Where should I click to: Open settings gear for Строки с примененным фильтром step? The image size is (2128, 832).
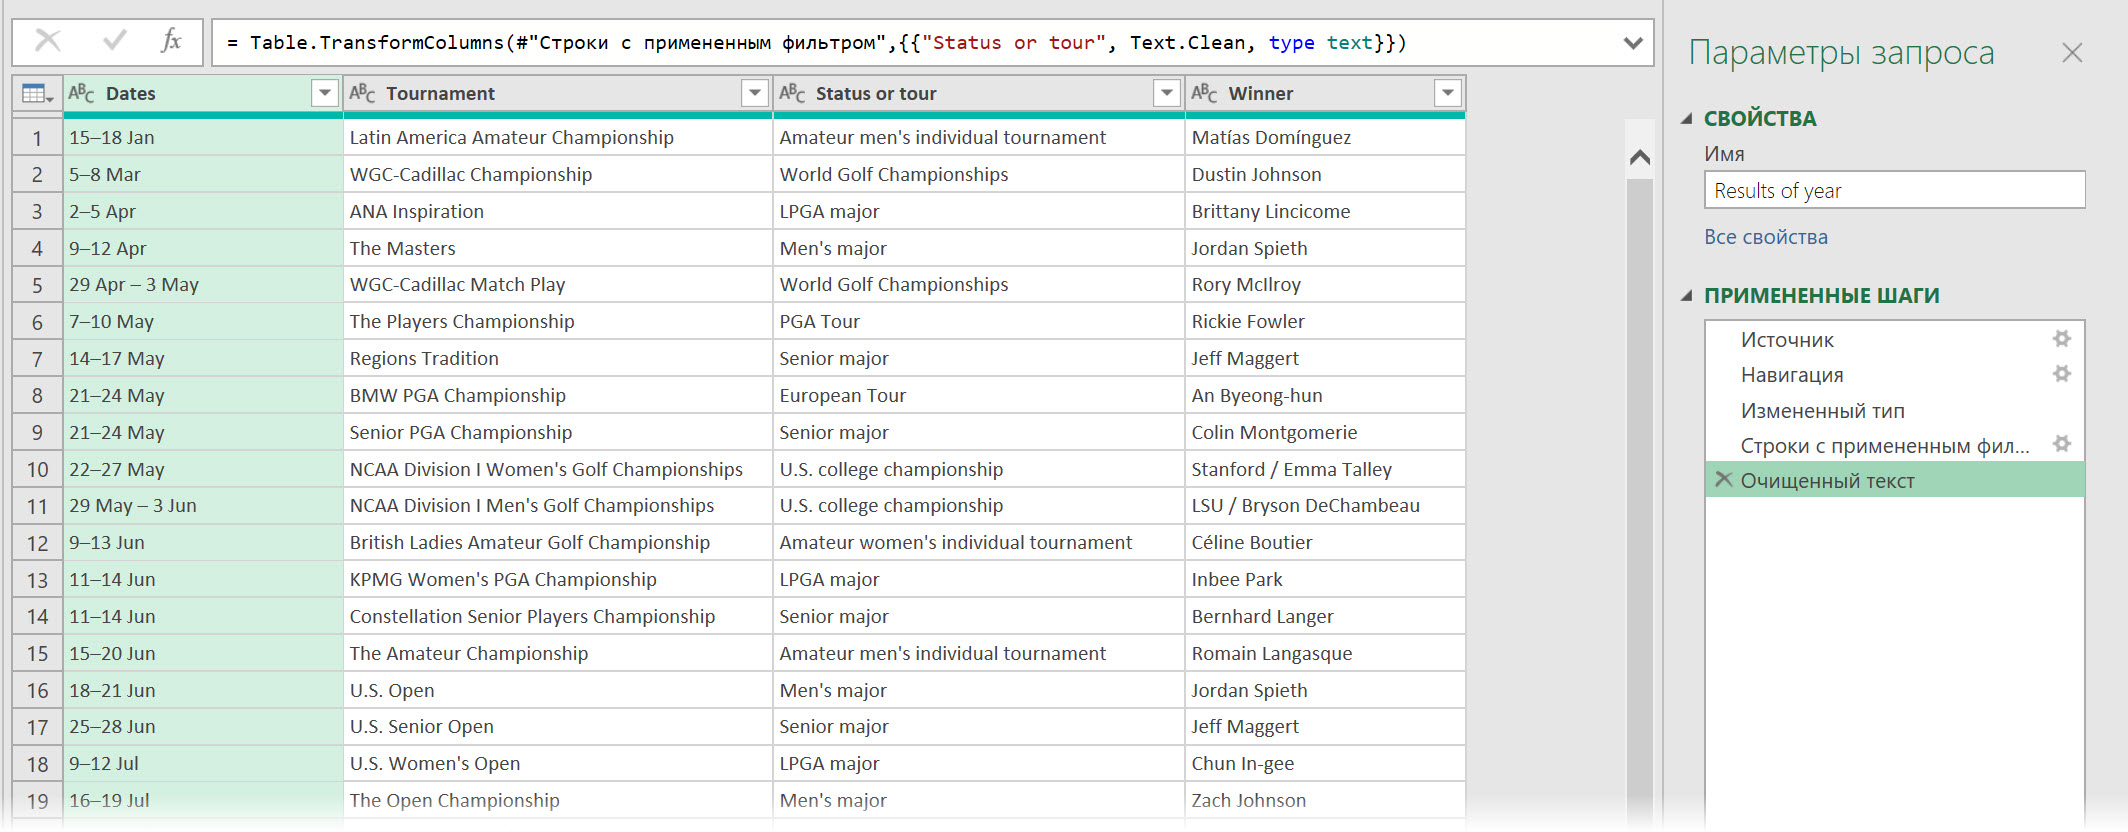[2061, 444]
